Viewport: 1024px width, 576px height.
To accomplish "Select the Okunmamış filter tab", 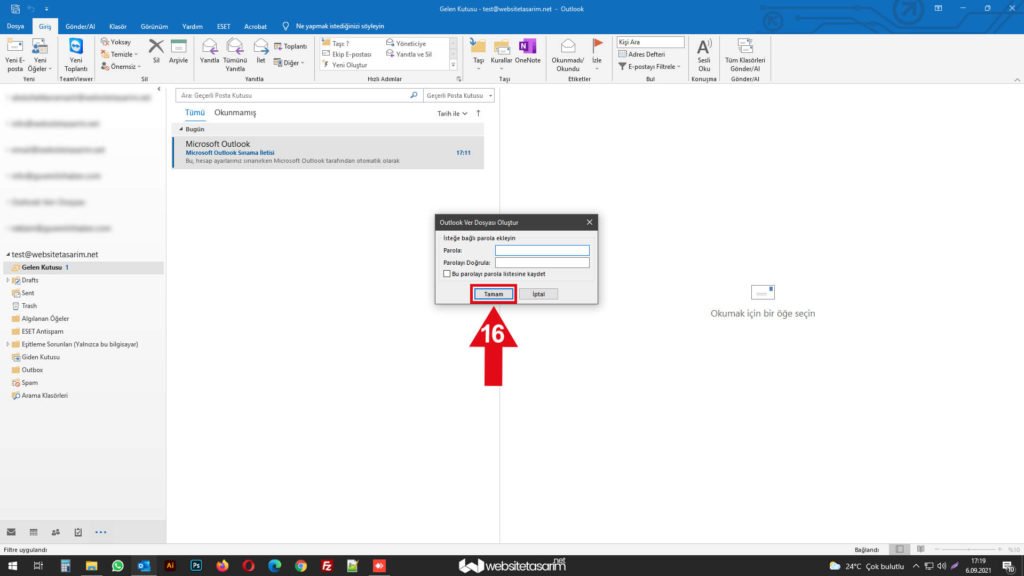I will pyautogui.click(x=235, y=113).
